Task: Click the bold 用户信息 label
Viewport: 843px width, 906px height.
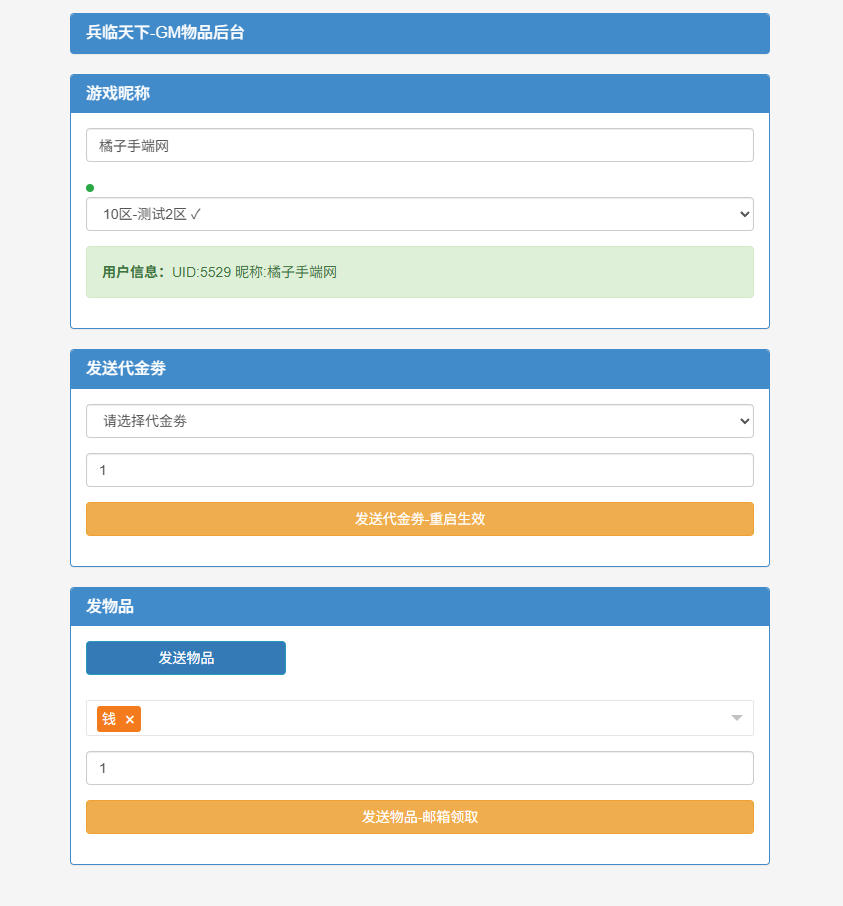Action: tap(133, 272)
